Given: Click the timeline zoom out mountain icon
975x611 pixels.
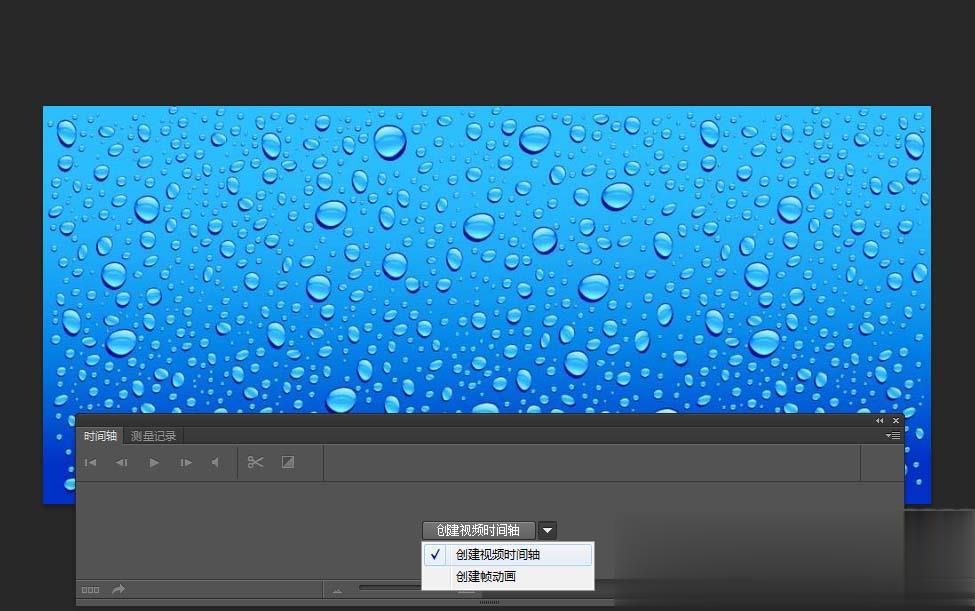Looking at the screenshot, I should pos(337,590).
